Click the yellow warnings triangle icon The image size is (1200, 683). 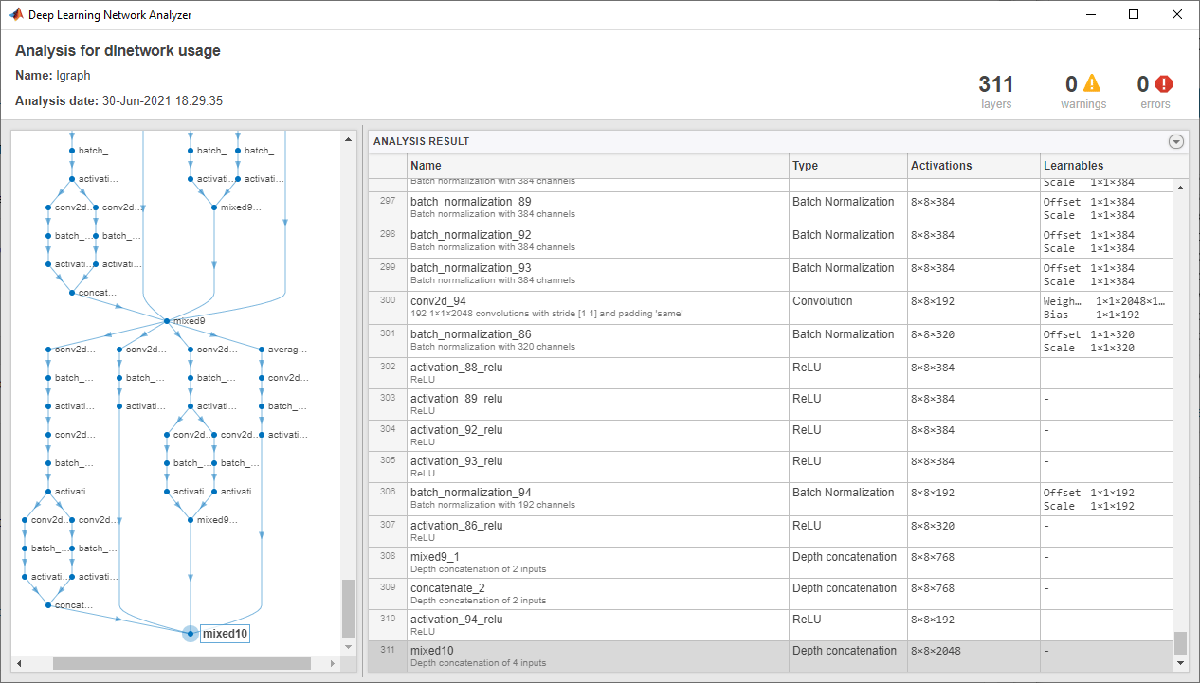1091,84
